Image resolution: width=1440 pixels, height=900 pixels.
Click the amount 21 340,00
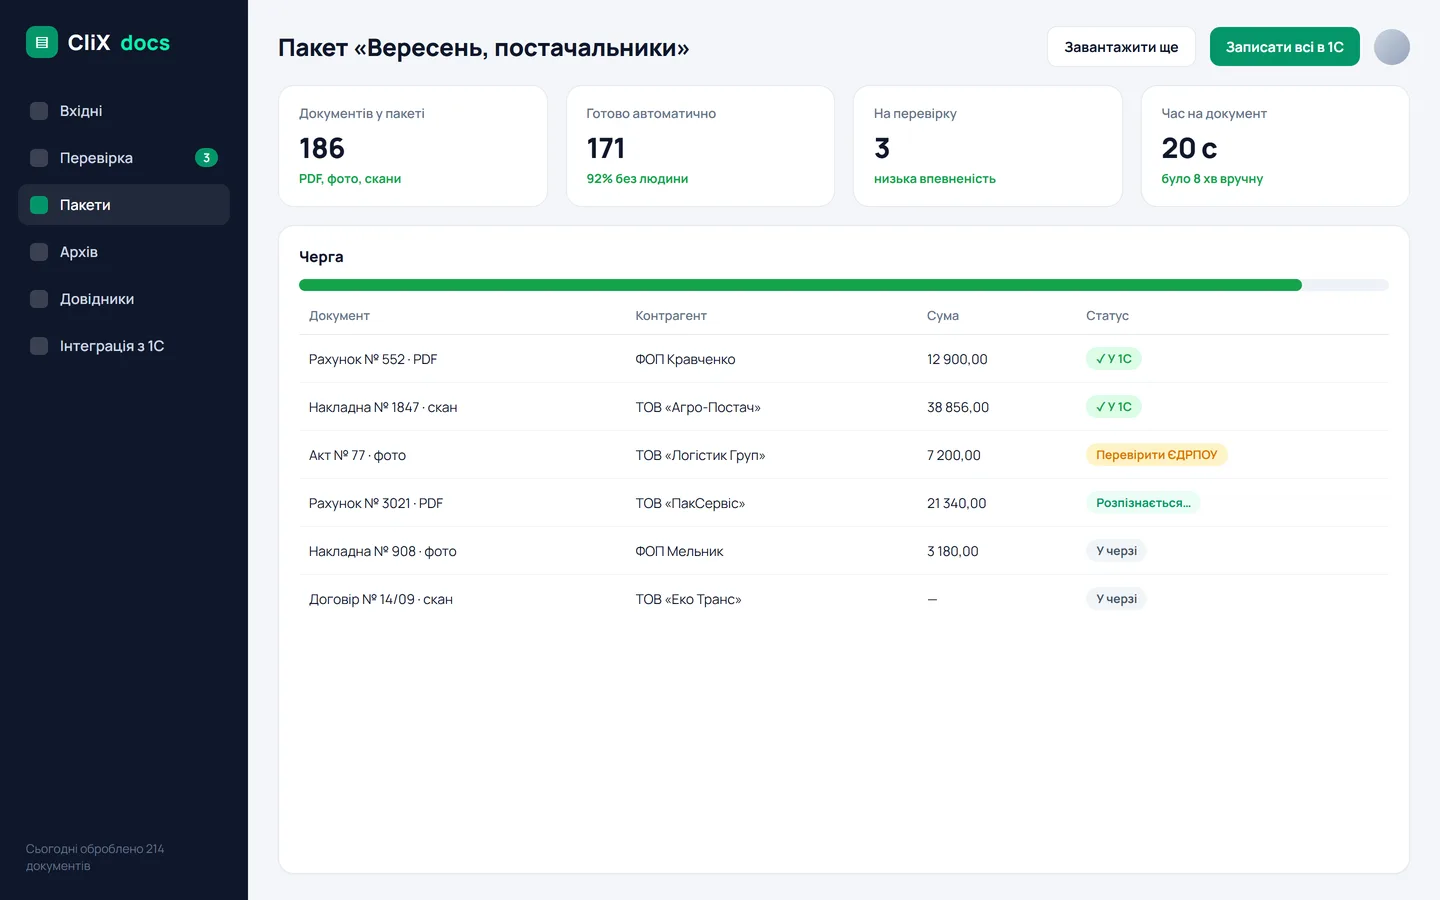pos(956,503)
